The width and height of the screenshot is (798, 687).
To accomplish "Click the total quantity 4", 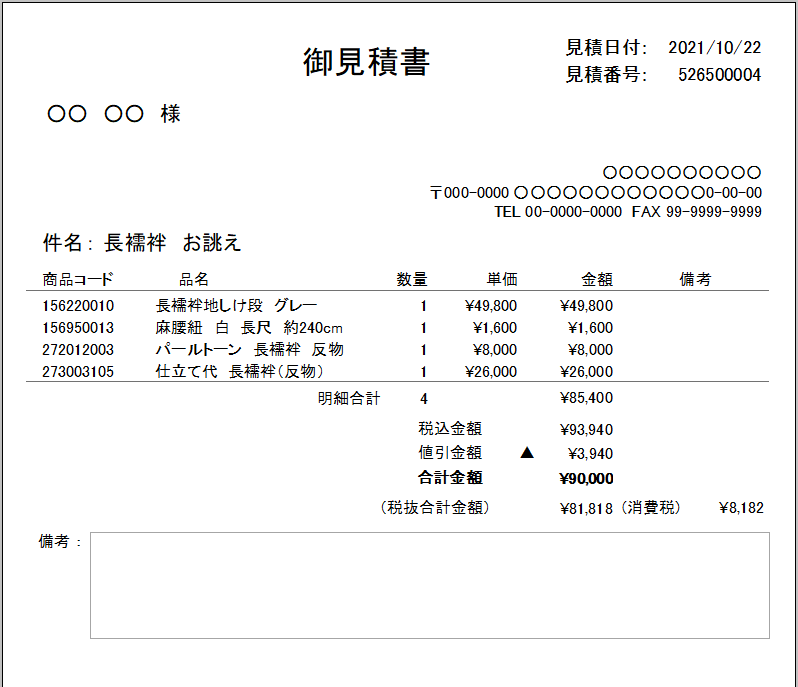I will point(423,398).
